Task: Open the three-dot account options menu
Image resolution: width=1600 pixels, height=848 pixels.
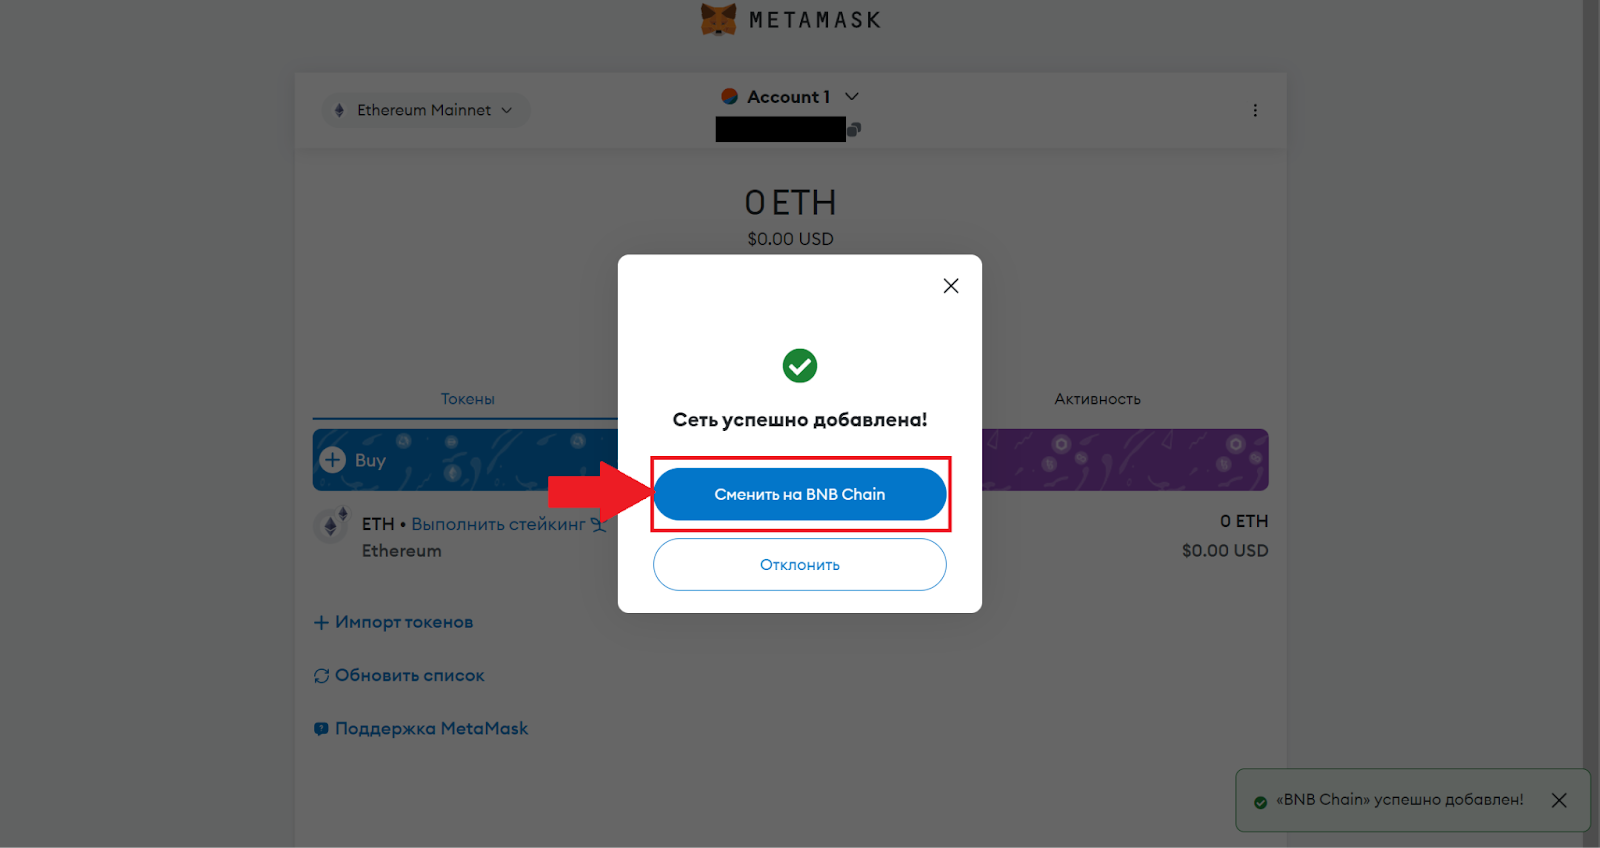Action: pyautogui.click(x=1255, y=110)
